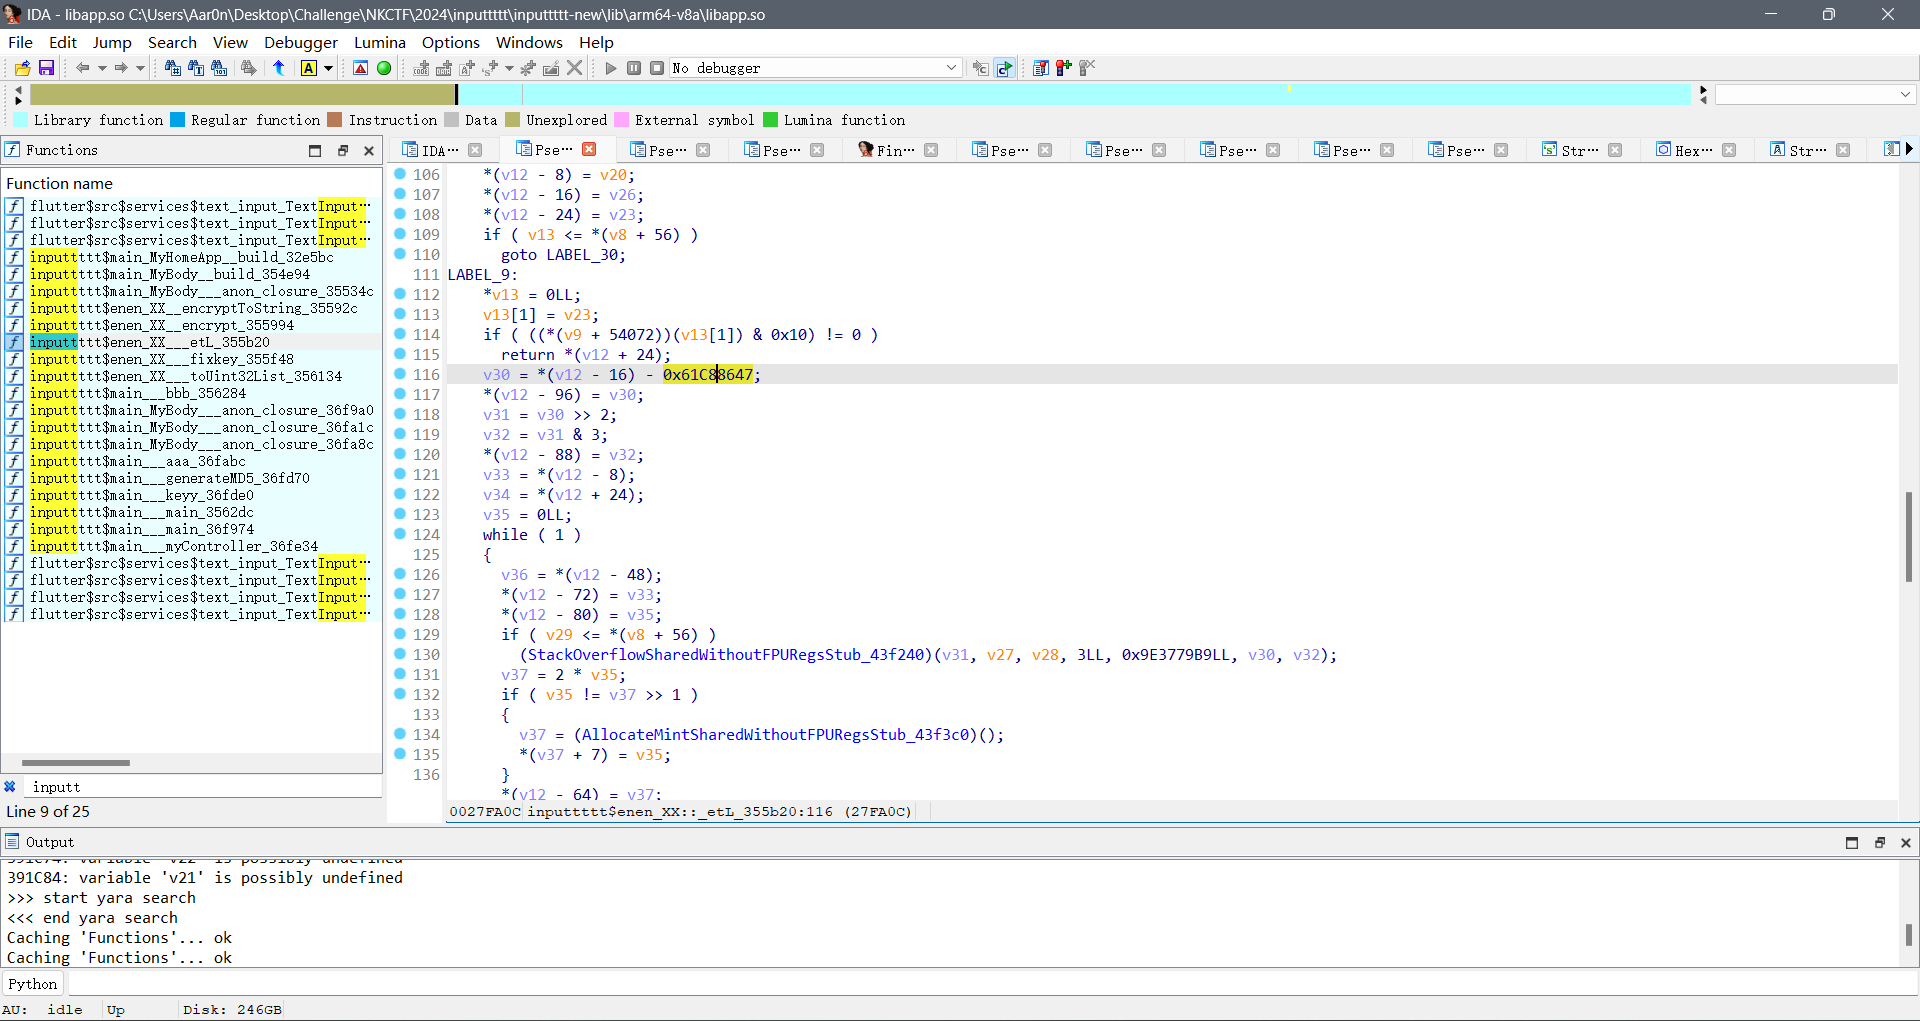The height and width of the screenshot is (1021, 1920).
Task: Click the pseudocode vertical scrollbar thumb
Action: coord(1908,537)
